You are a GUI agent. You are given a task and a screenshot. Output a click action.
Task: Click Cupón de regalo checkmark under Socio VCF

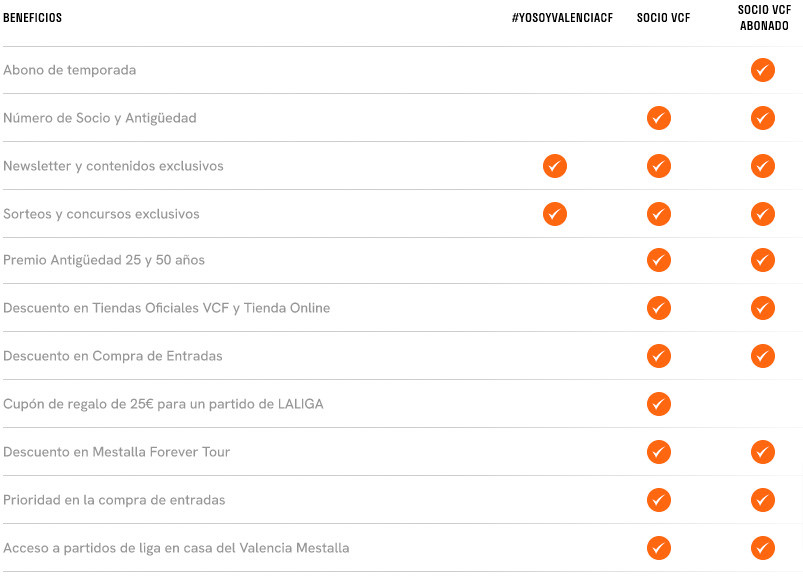coord(658,404)
